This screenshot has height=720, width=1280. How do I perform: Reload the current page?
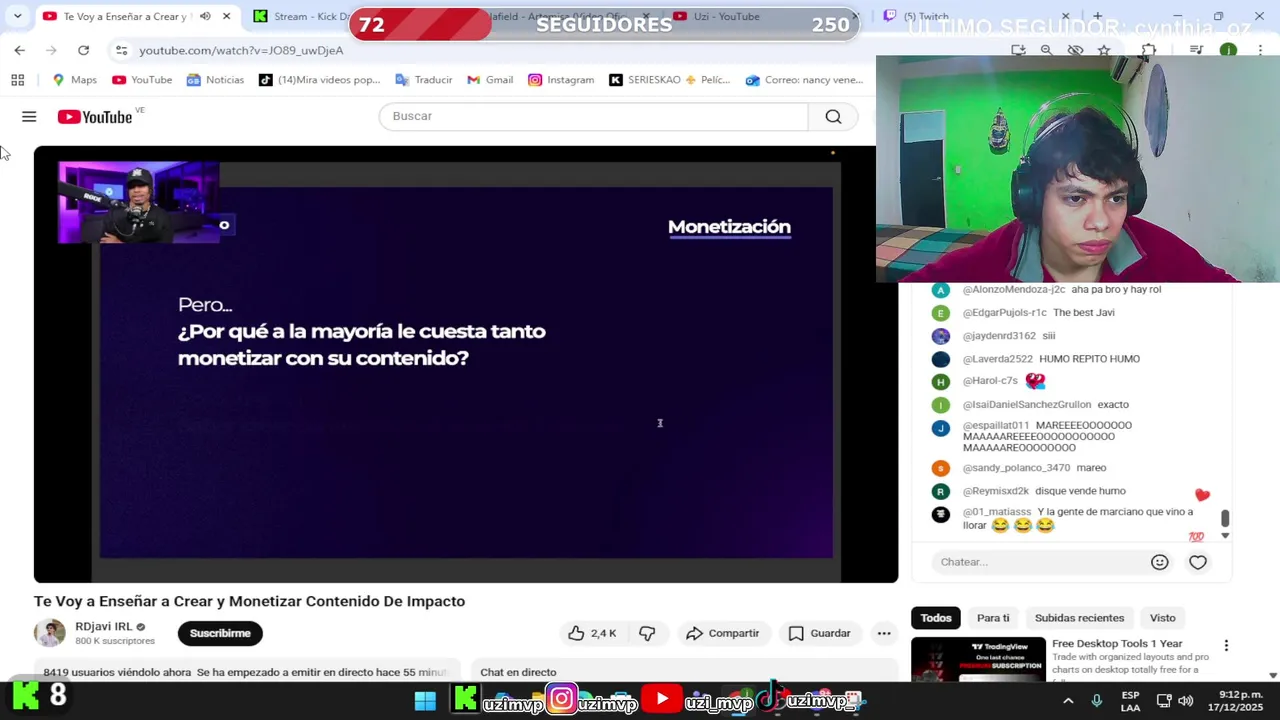click(x=83, y=50)
